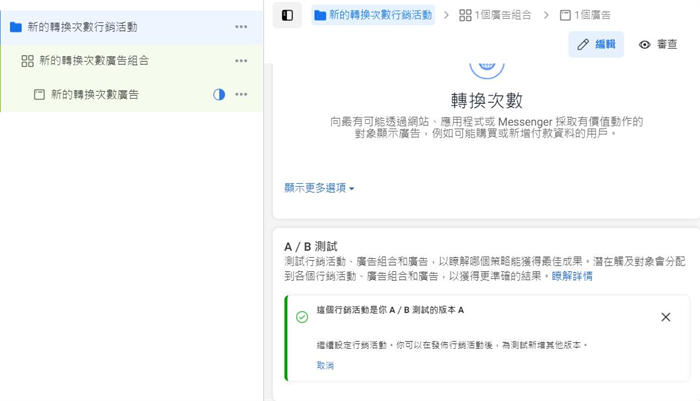This screenshot has height=401, width=700.
Task: Open the three-dot menu for 新的轉換次數廣告
Action: (x=241, y=95)
